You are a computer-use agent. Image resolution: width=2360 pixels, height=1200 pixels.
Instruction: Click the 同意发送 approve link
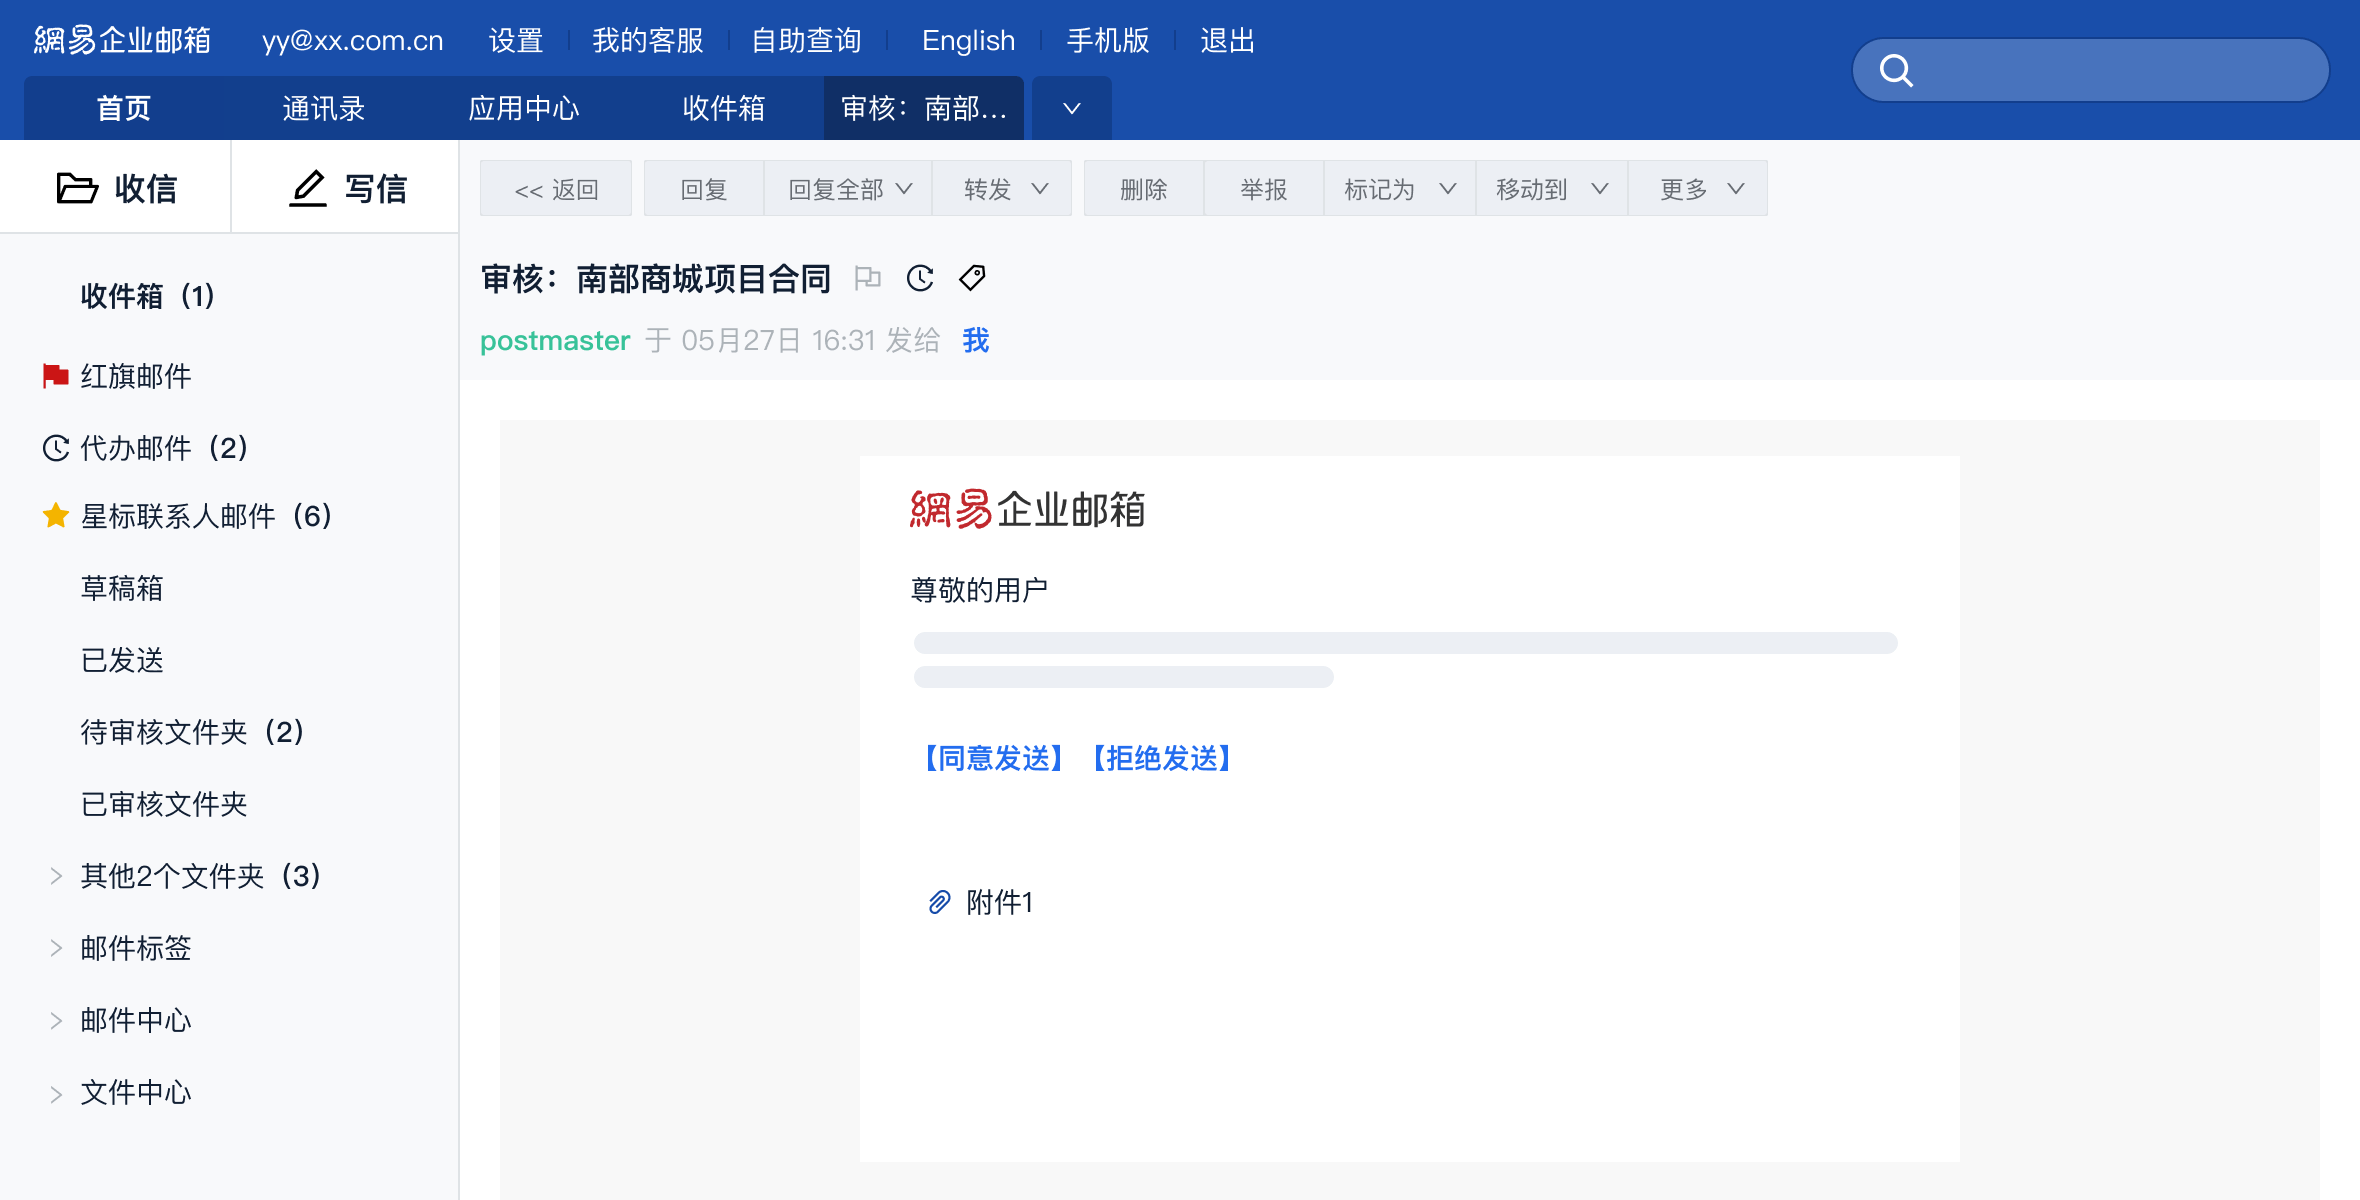993,758
